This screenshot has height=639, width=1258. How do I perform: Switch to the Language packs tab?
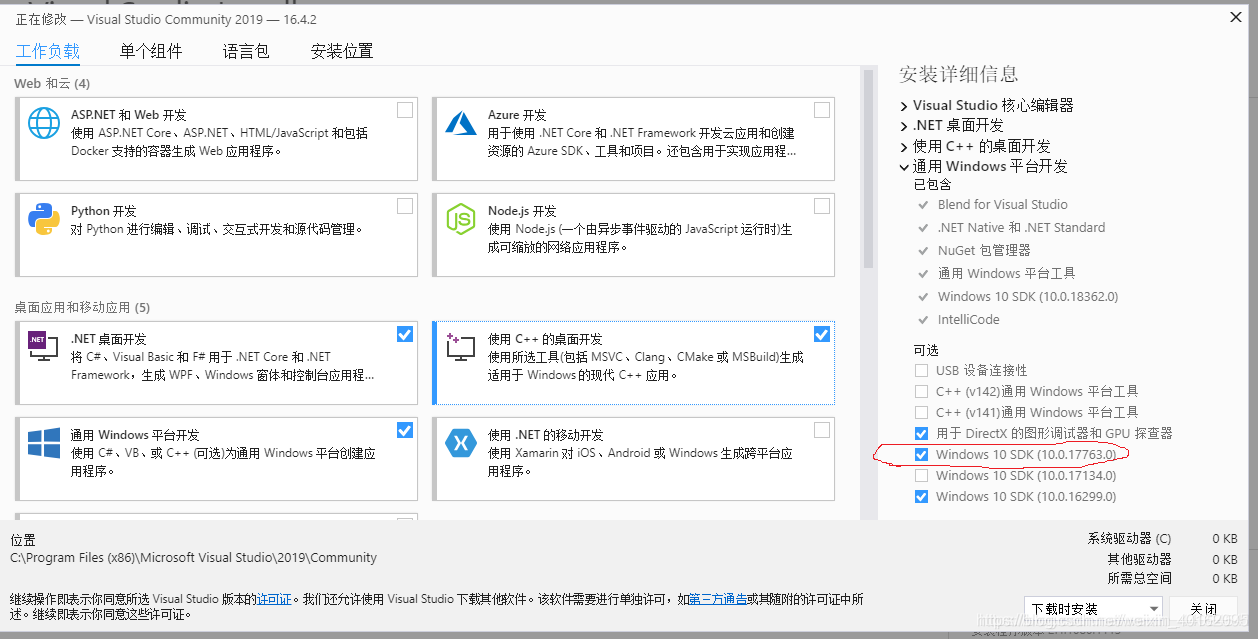[x=246, y=51]
